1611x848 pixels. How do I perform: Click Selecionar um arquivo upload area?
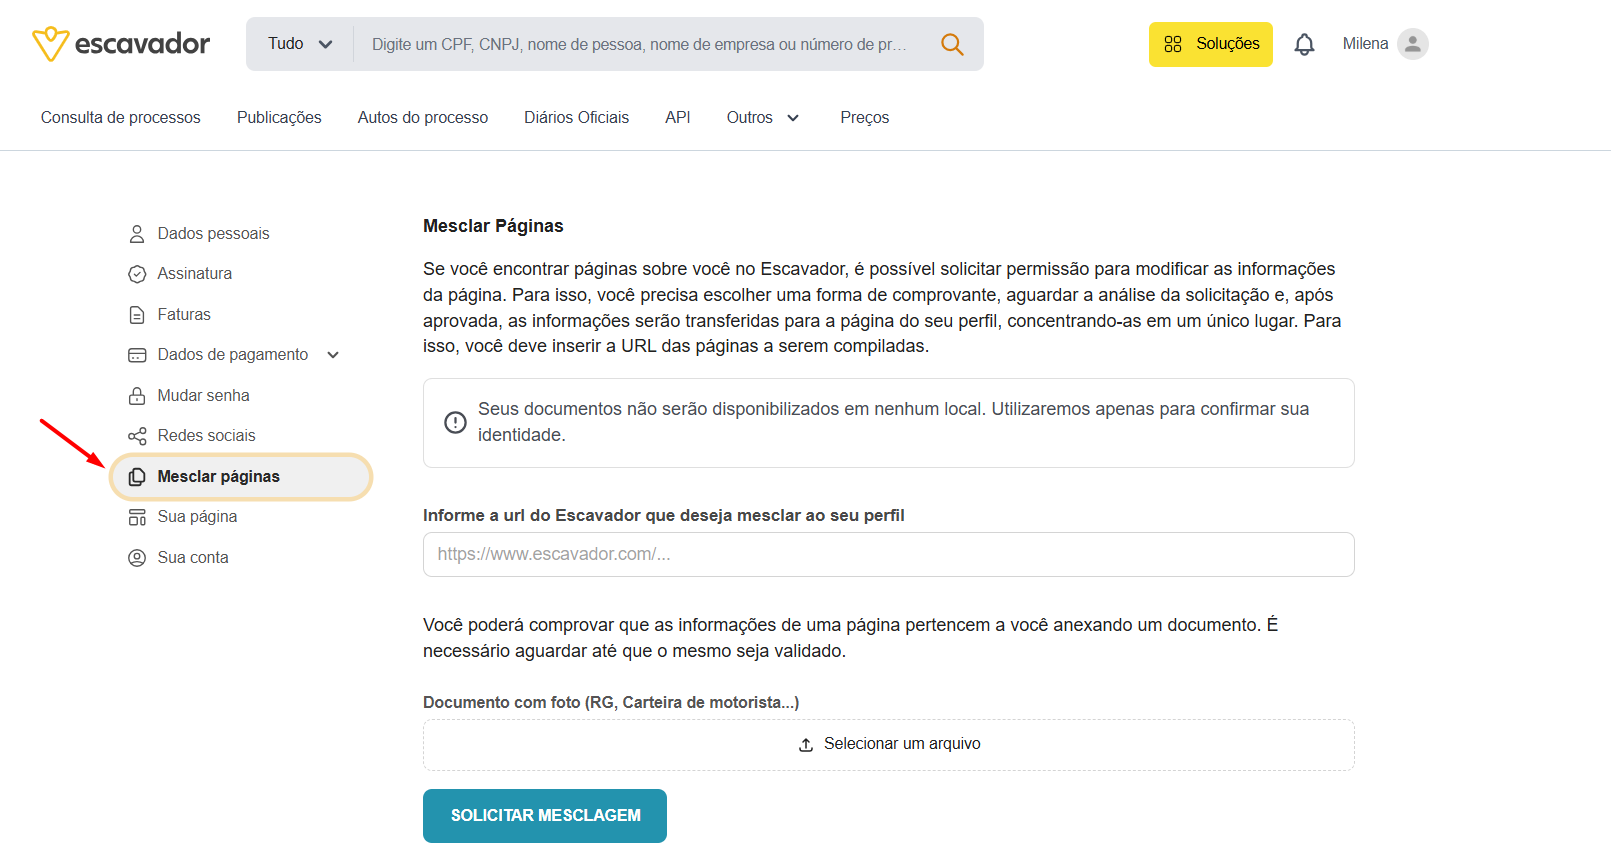pos(889,745)
